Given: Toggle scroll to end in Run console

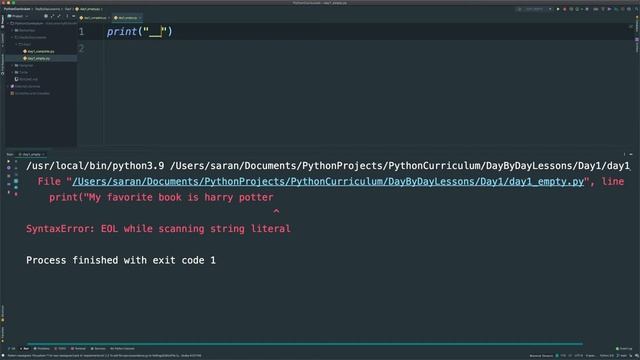Looking at the screenshot, I should (16, 181).
